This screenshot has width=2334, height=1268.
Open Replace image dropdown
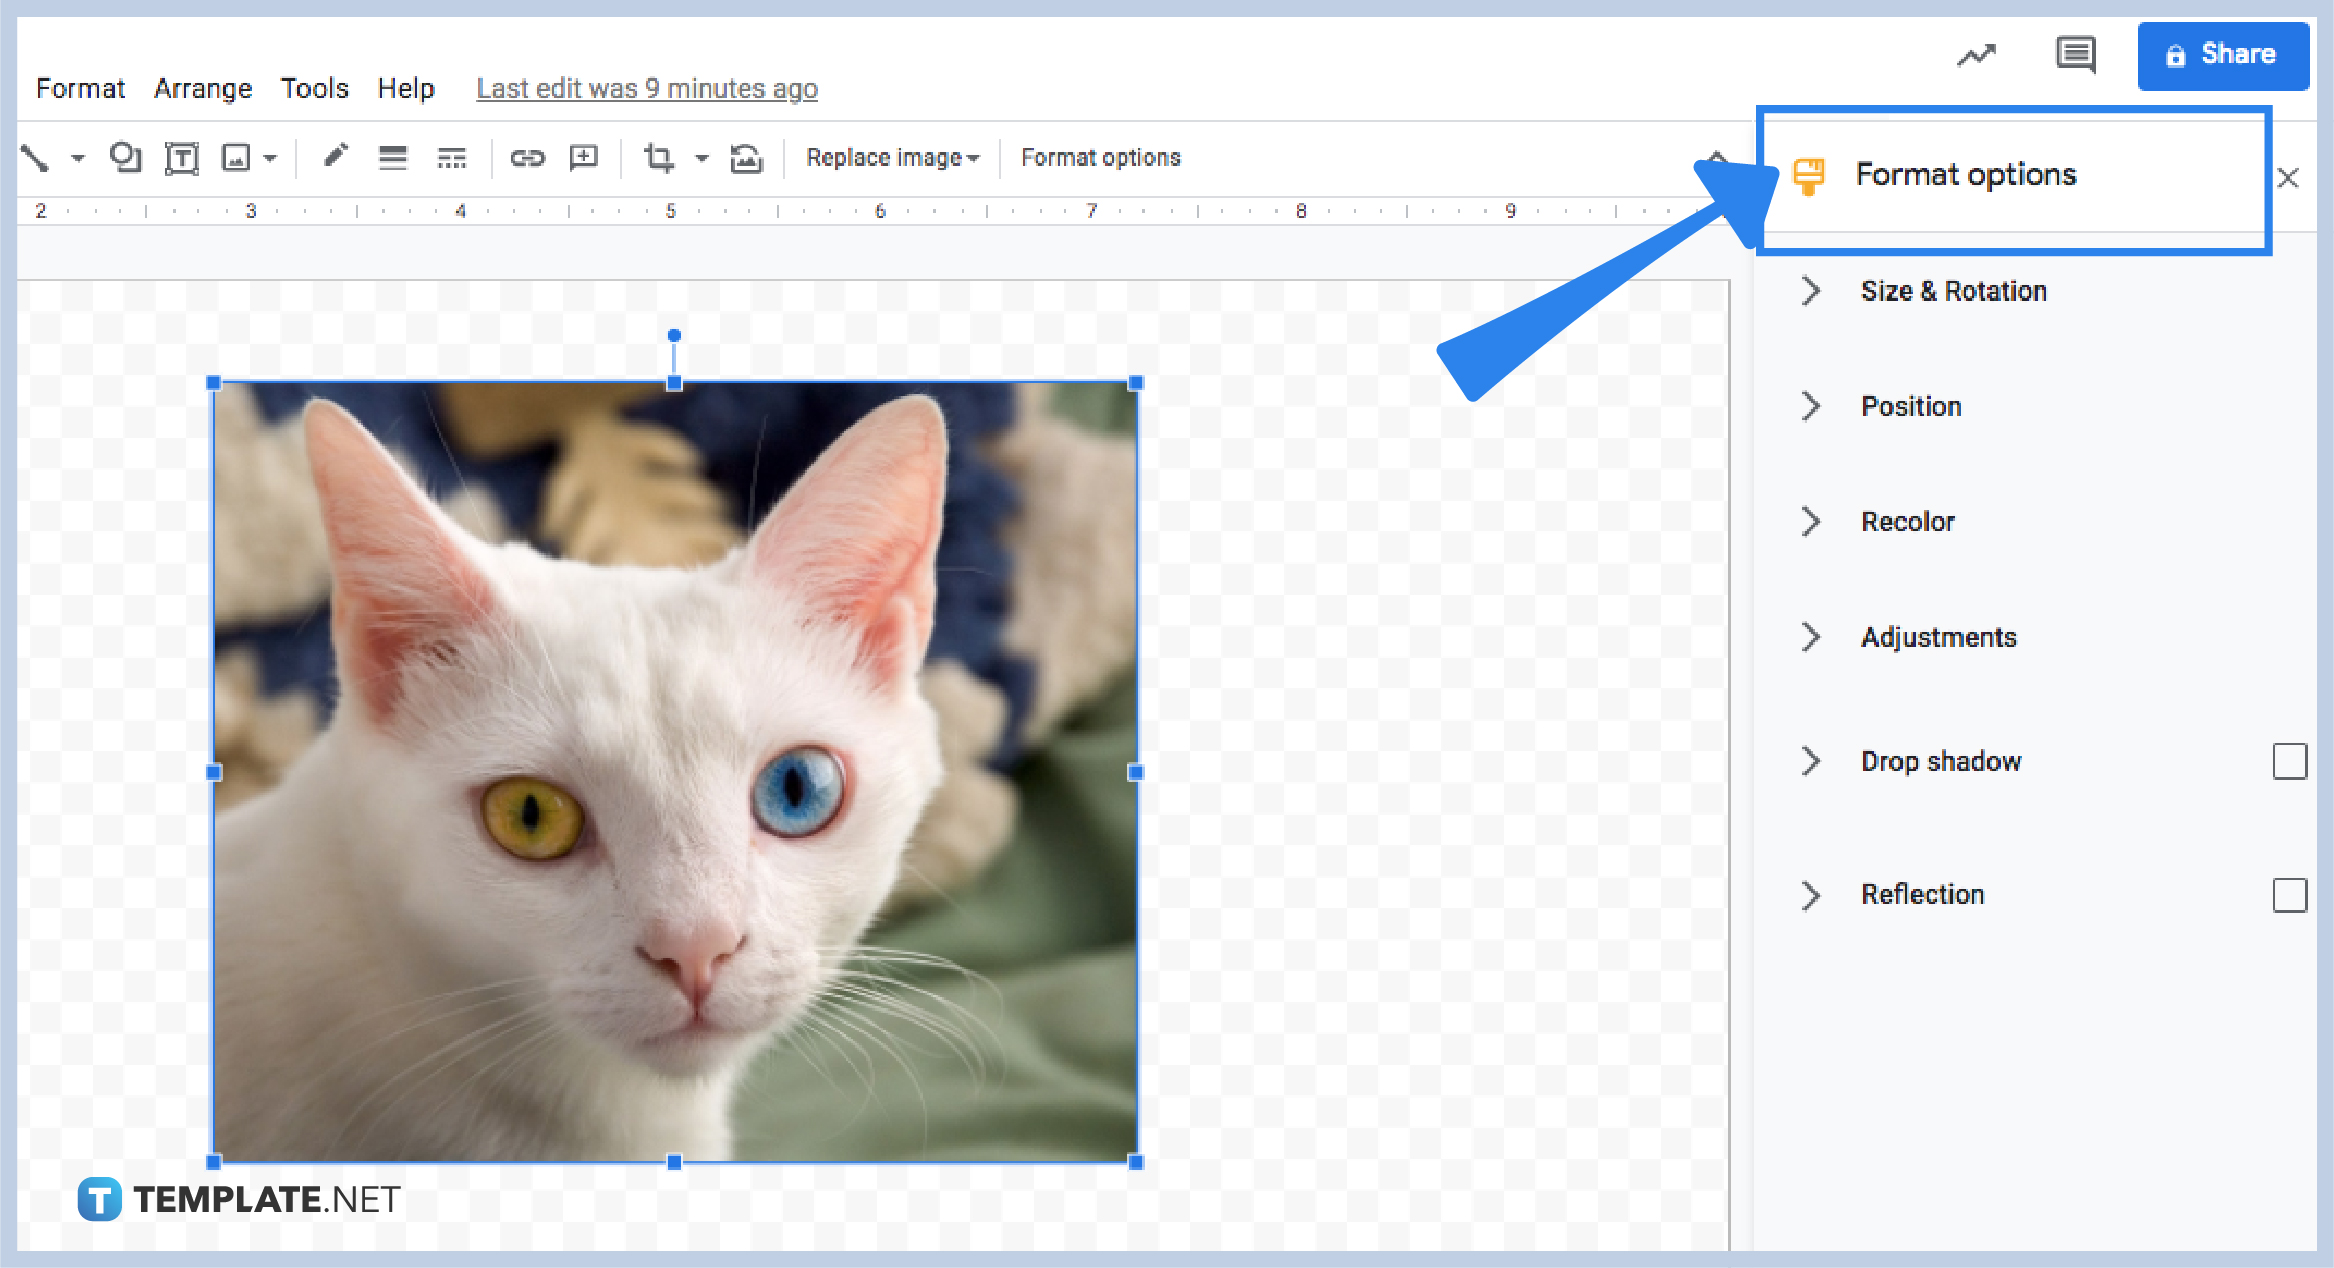891,157
